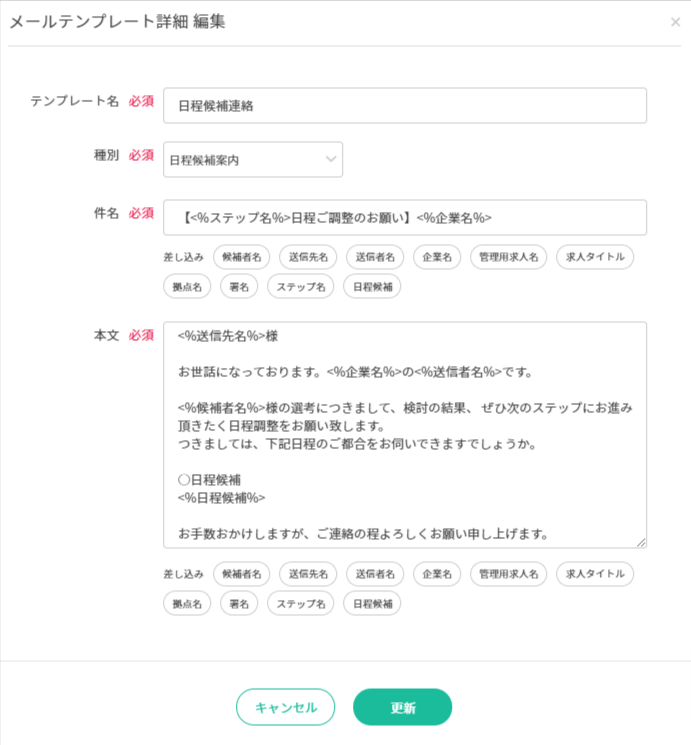Insert 送信者名 tag under the body
Image resolution: width=691 pixels, height=745 pixels.
[375, 574]
